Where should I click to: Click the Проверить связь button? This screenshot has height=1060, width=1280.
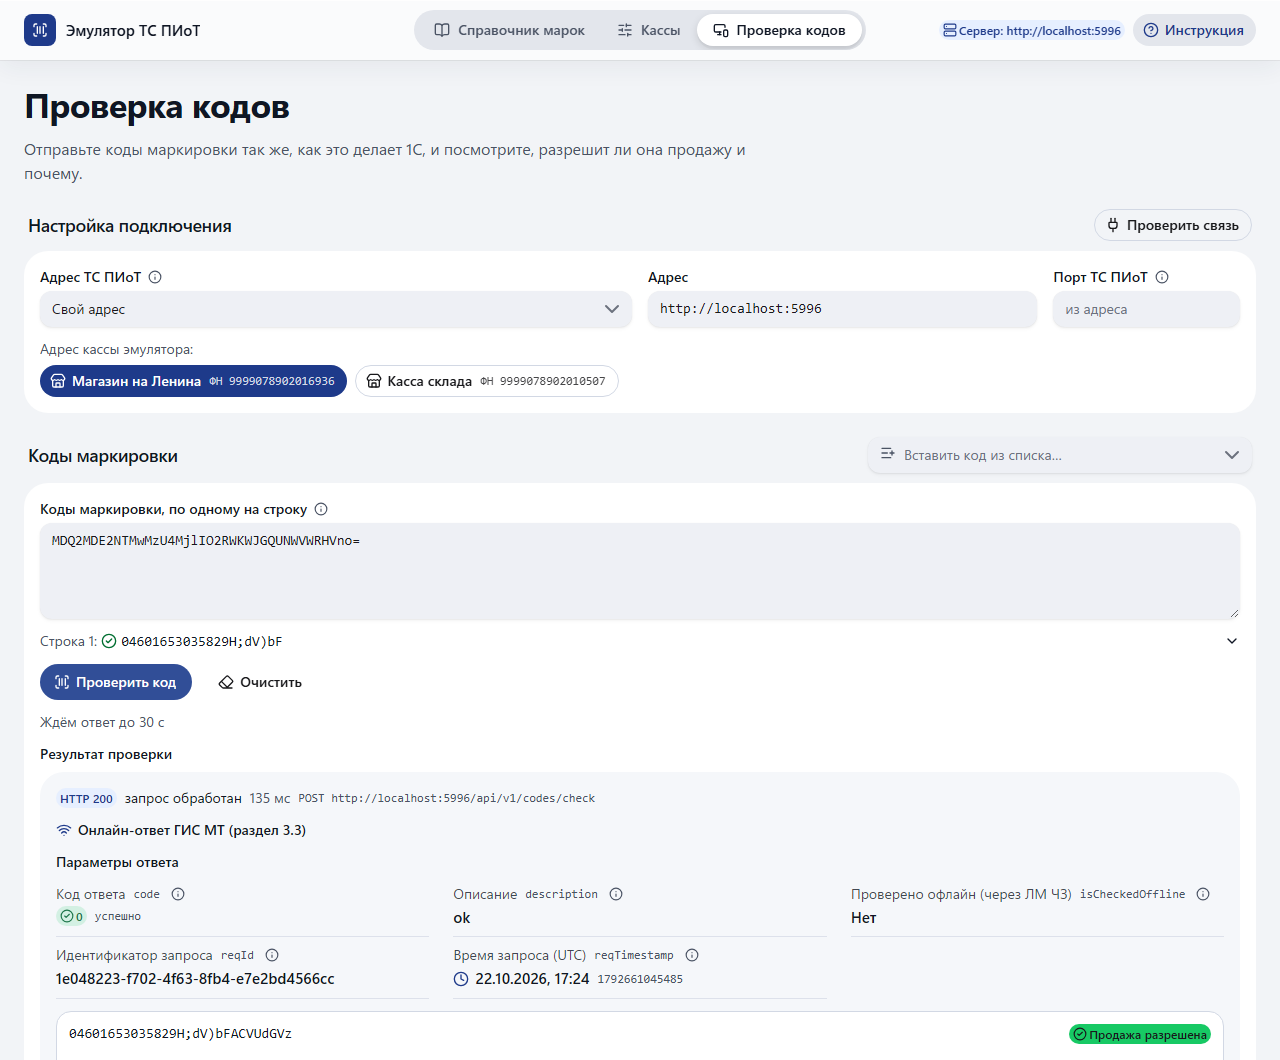point(1173,225)
